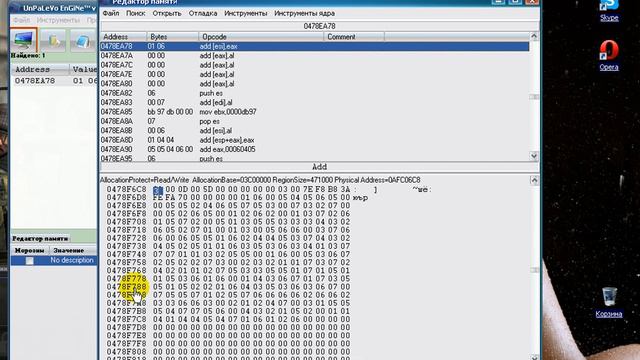Open the Файл menu in memory editor

[x=111, y=13]
